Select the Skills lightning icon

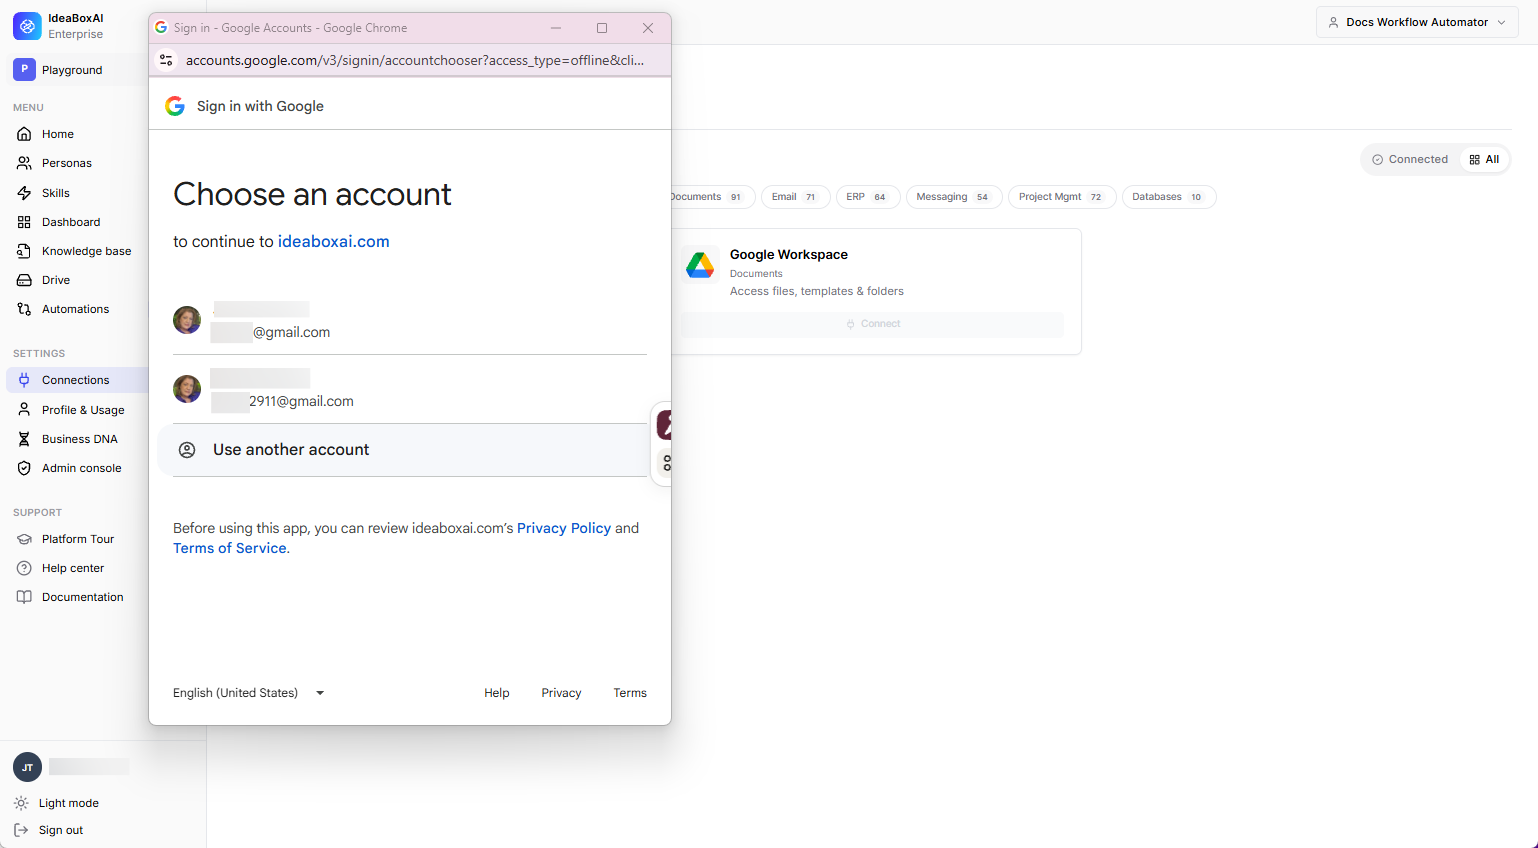pyautogui.click(x=24, y=193)
